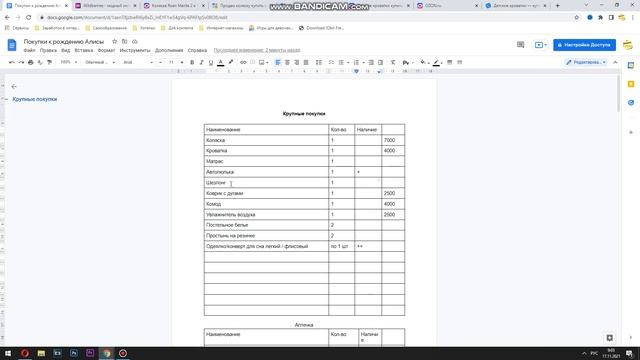Open the Формат menu
The image size is (640, 360).
coord(106,50)
